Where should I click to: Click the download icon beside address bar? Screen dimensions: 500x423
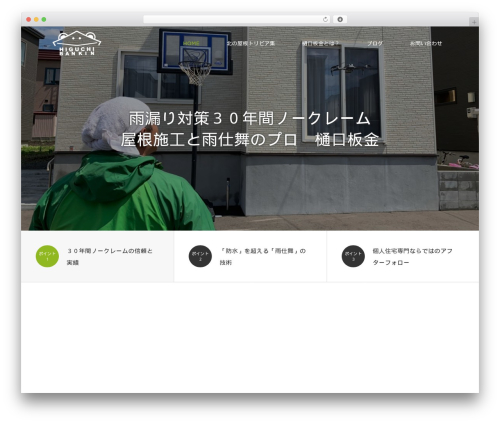(x=340, y=20)
